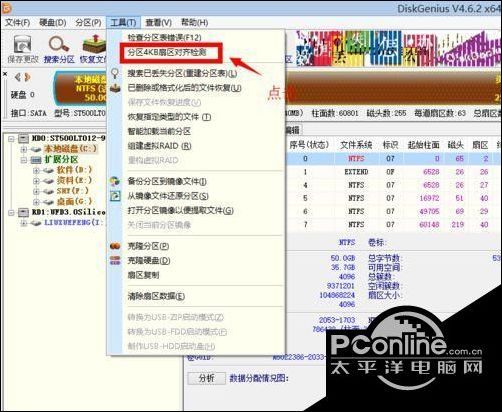Screen dimensions: 502x412
Task: Select 桌面(G:) in the disk tree
Action: click(74, 201)
